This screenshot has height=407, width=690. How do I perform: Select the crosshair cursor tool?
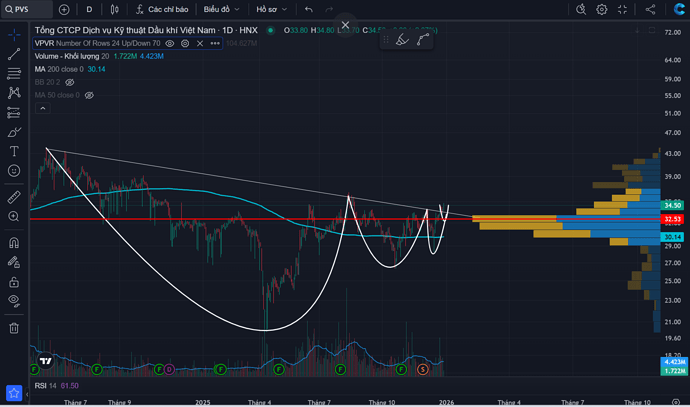pos(14,34)
